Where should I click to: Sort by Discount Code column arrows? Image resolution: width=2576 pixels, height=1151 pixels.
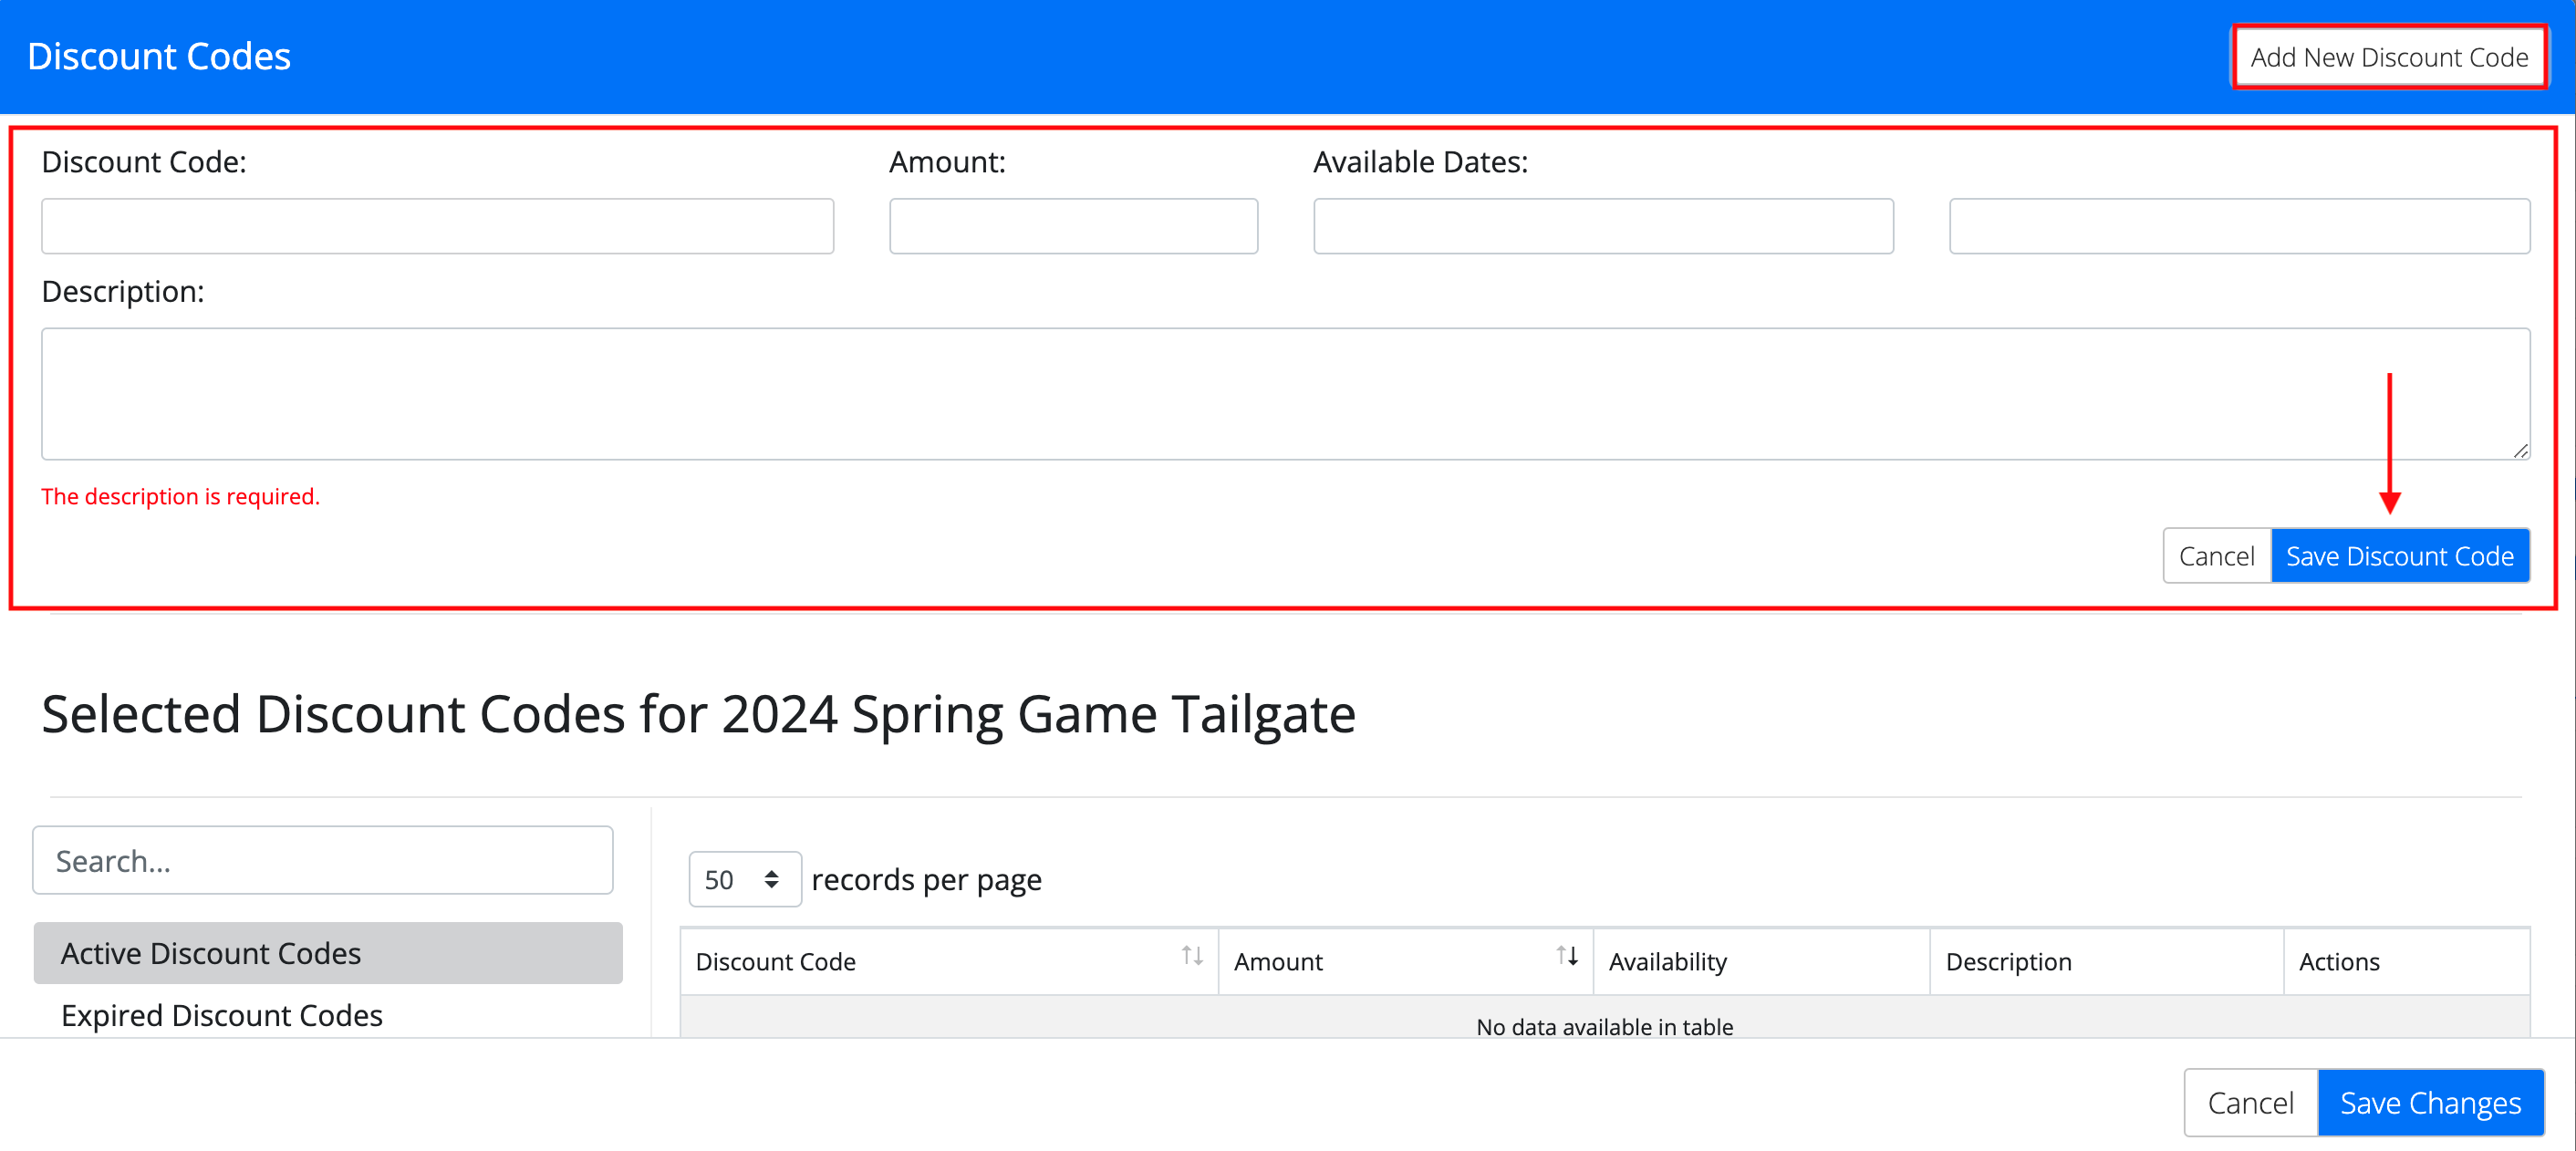(1191, 956)
